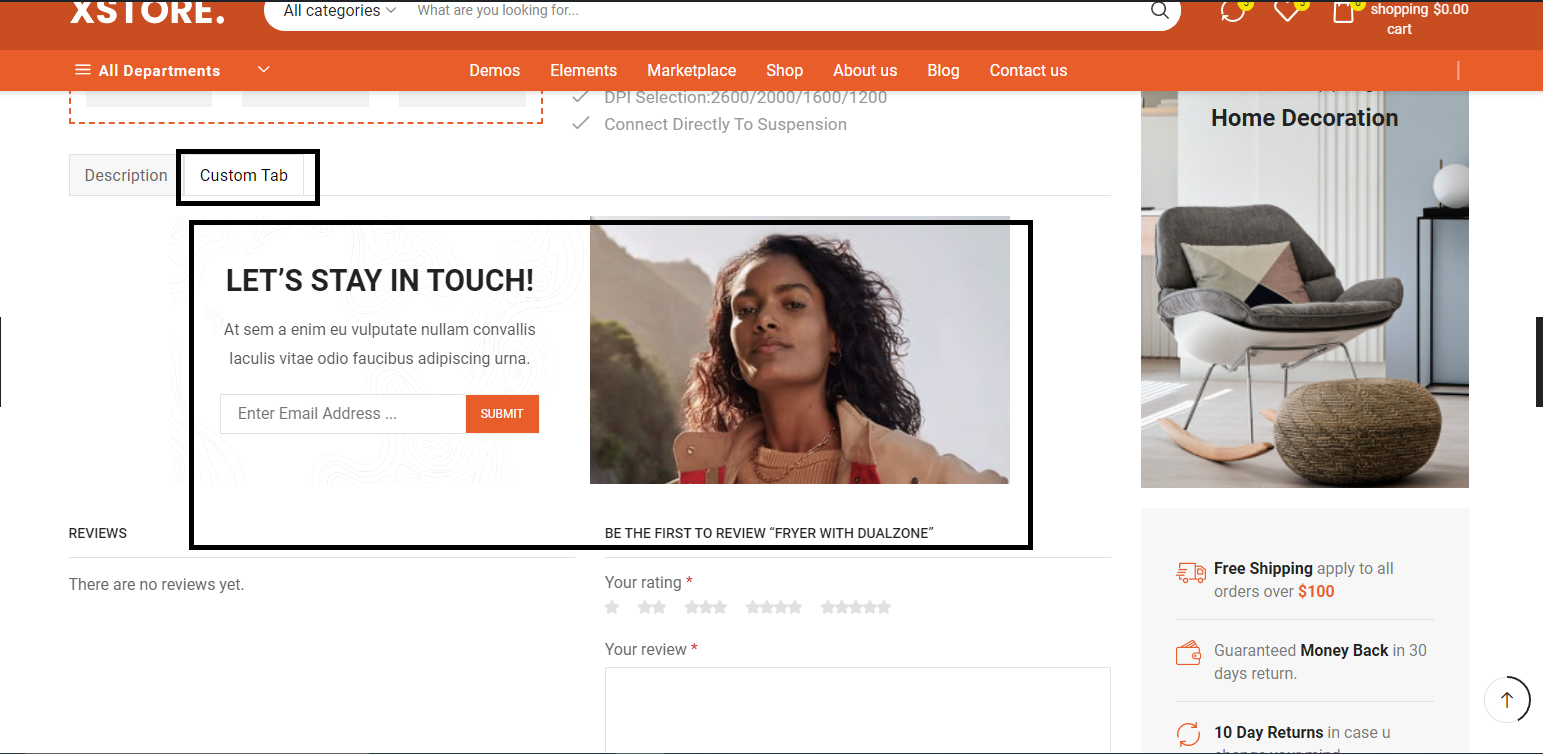Open the shopping cart icon
Image resolution: width=1543 pixels, height=754 pixels.
tap(1343, 11)
